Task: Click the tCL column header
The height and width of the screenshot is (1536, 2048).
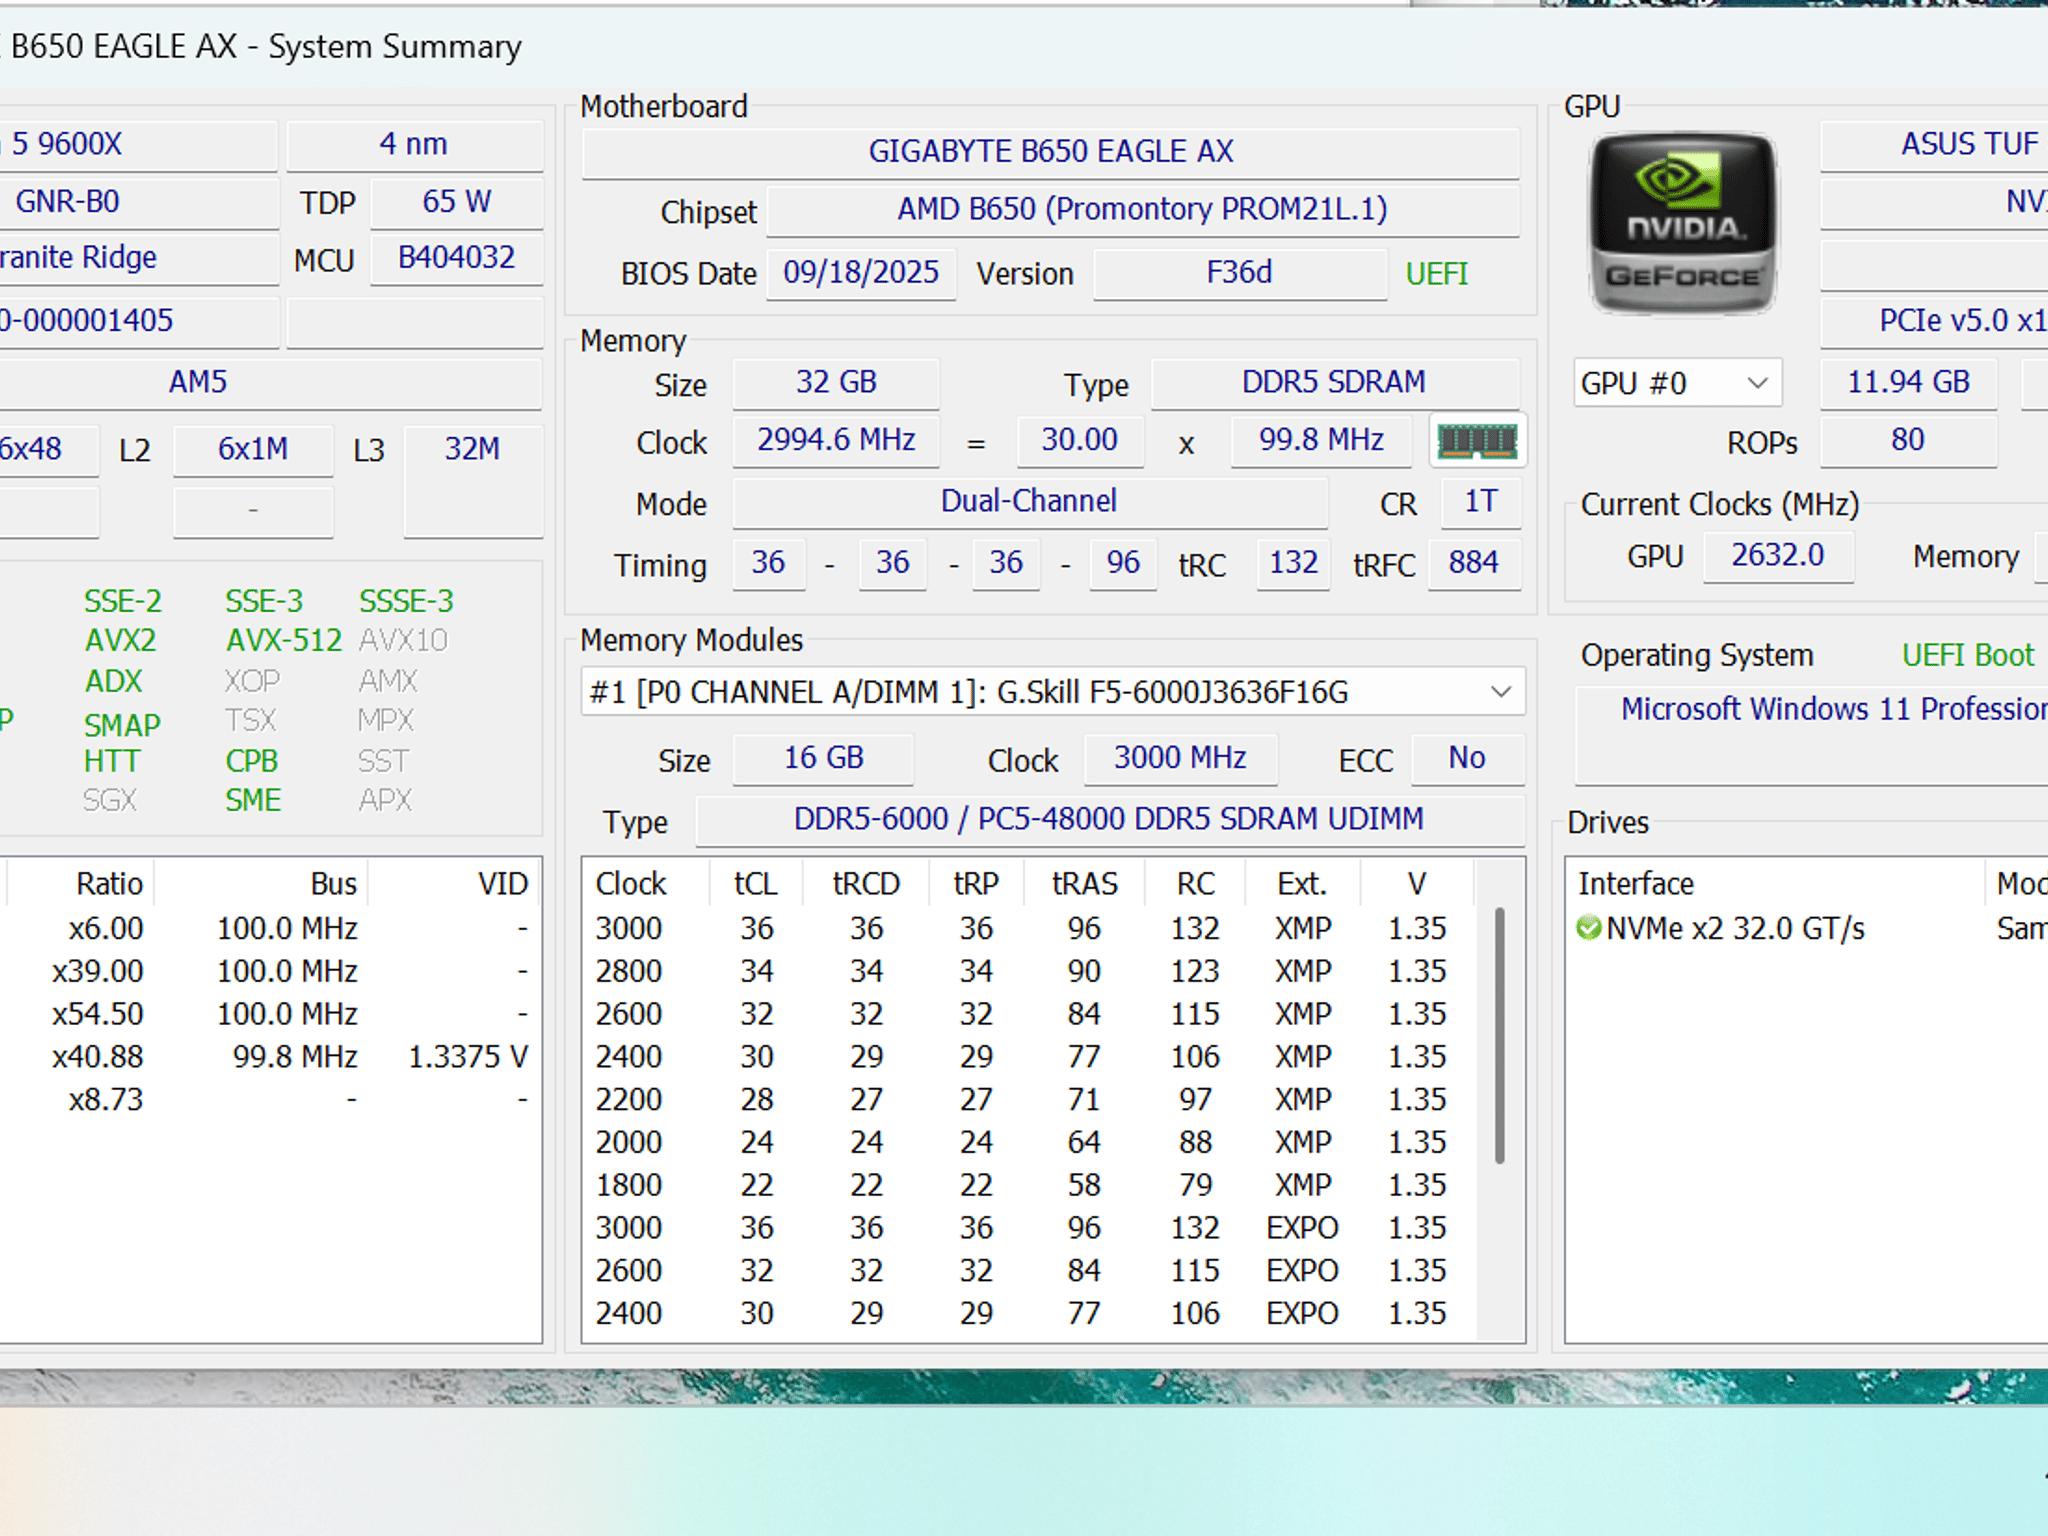Action: point(756,884)
